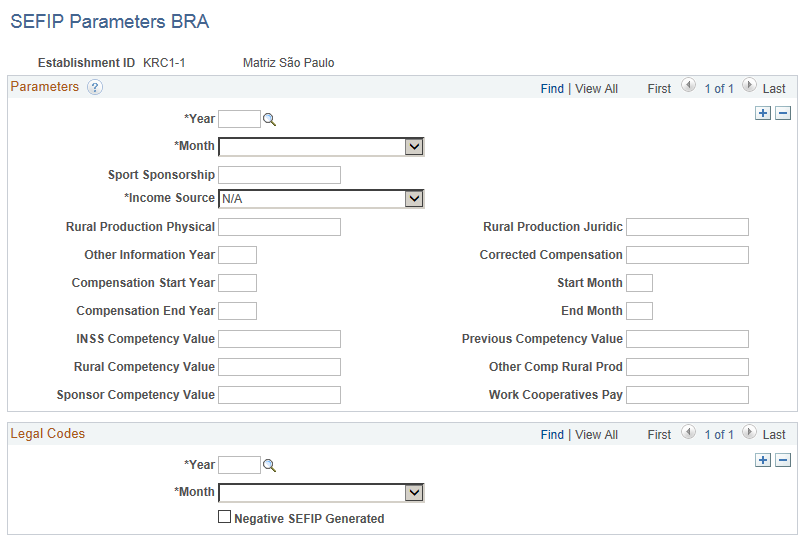Focus the Work Cooperatives Pay field
Image resolution: width=810 pixels, height=538 pixels.
[688, 394]
